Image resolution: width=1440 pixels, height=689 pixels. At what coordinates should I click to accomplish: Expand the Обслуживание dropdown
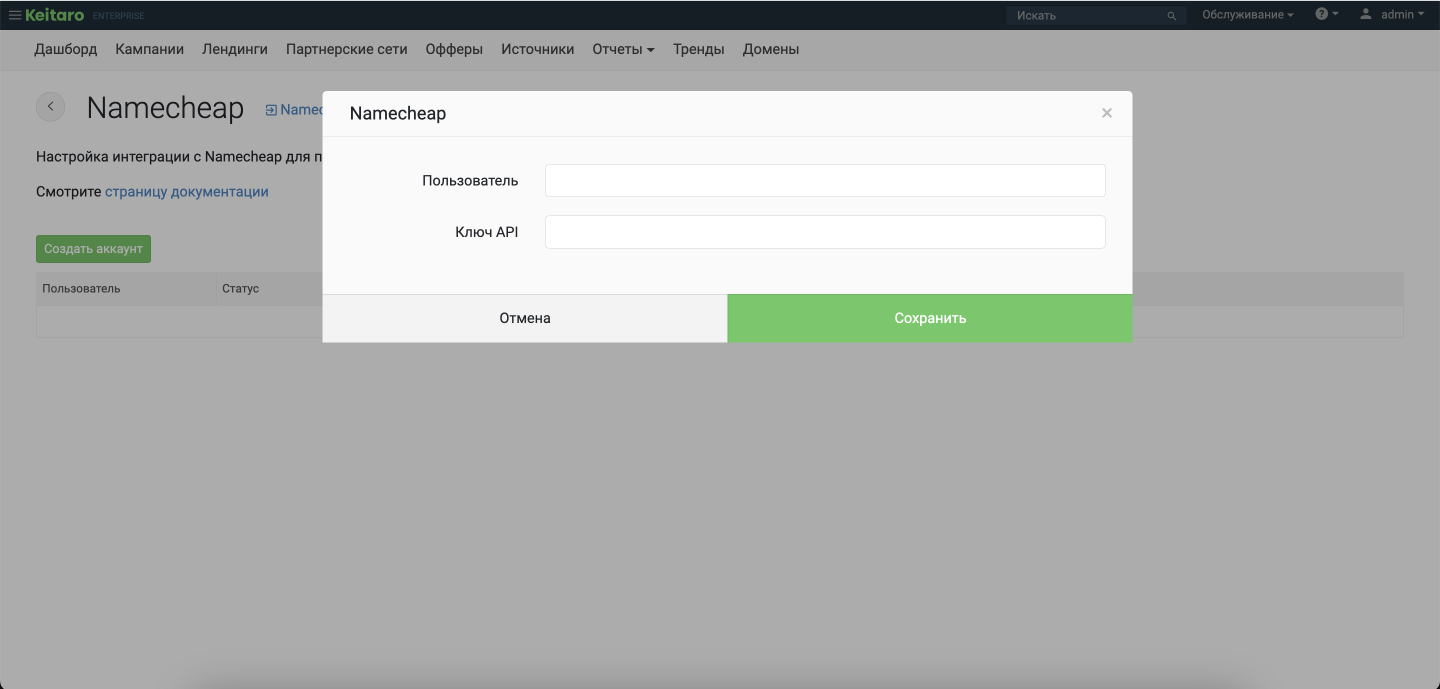click(1248, 15)
